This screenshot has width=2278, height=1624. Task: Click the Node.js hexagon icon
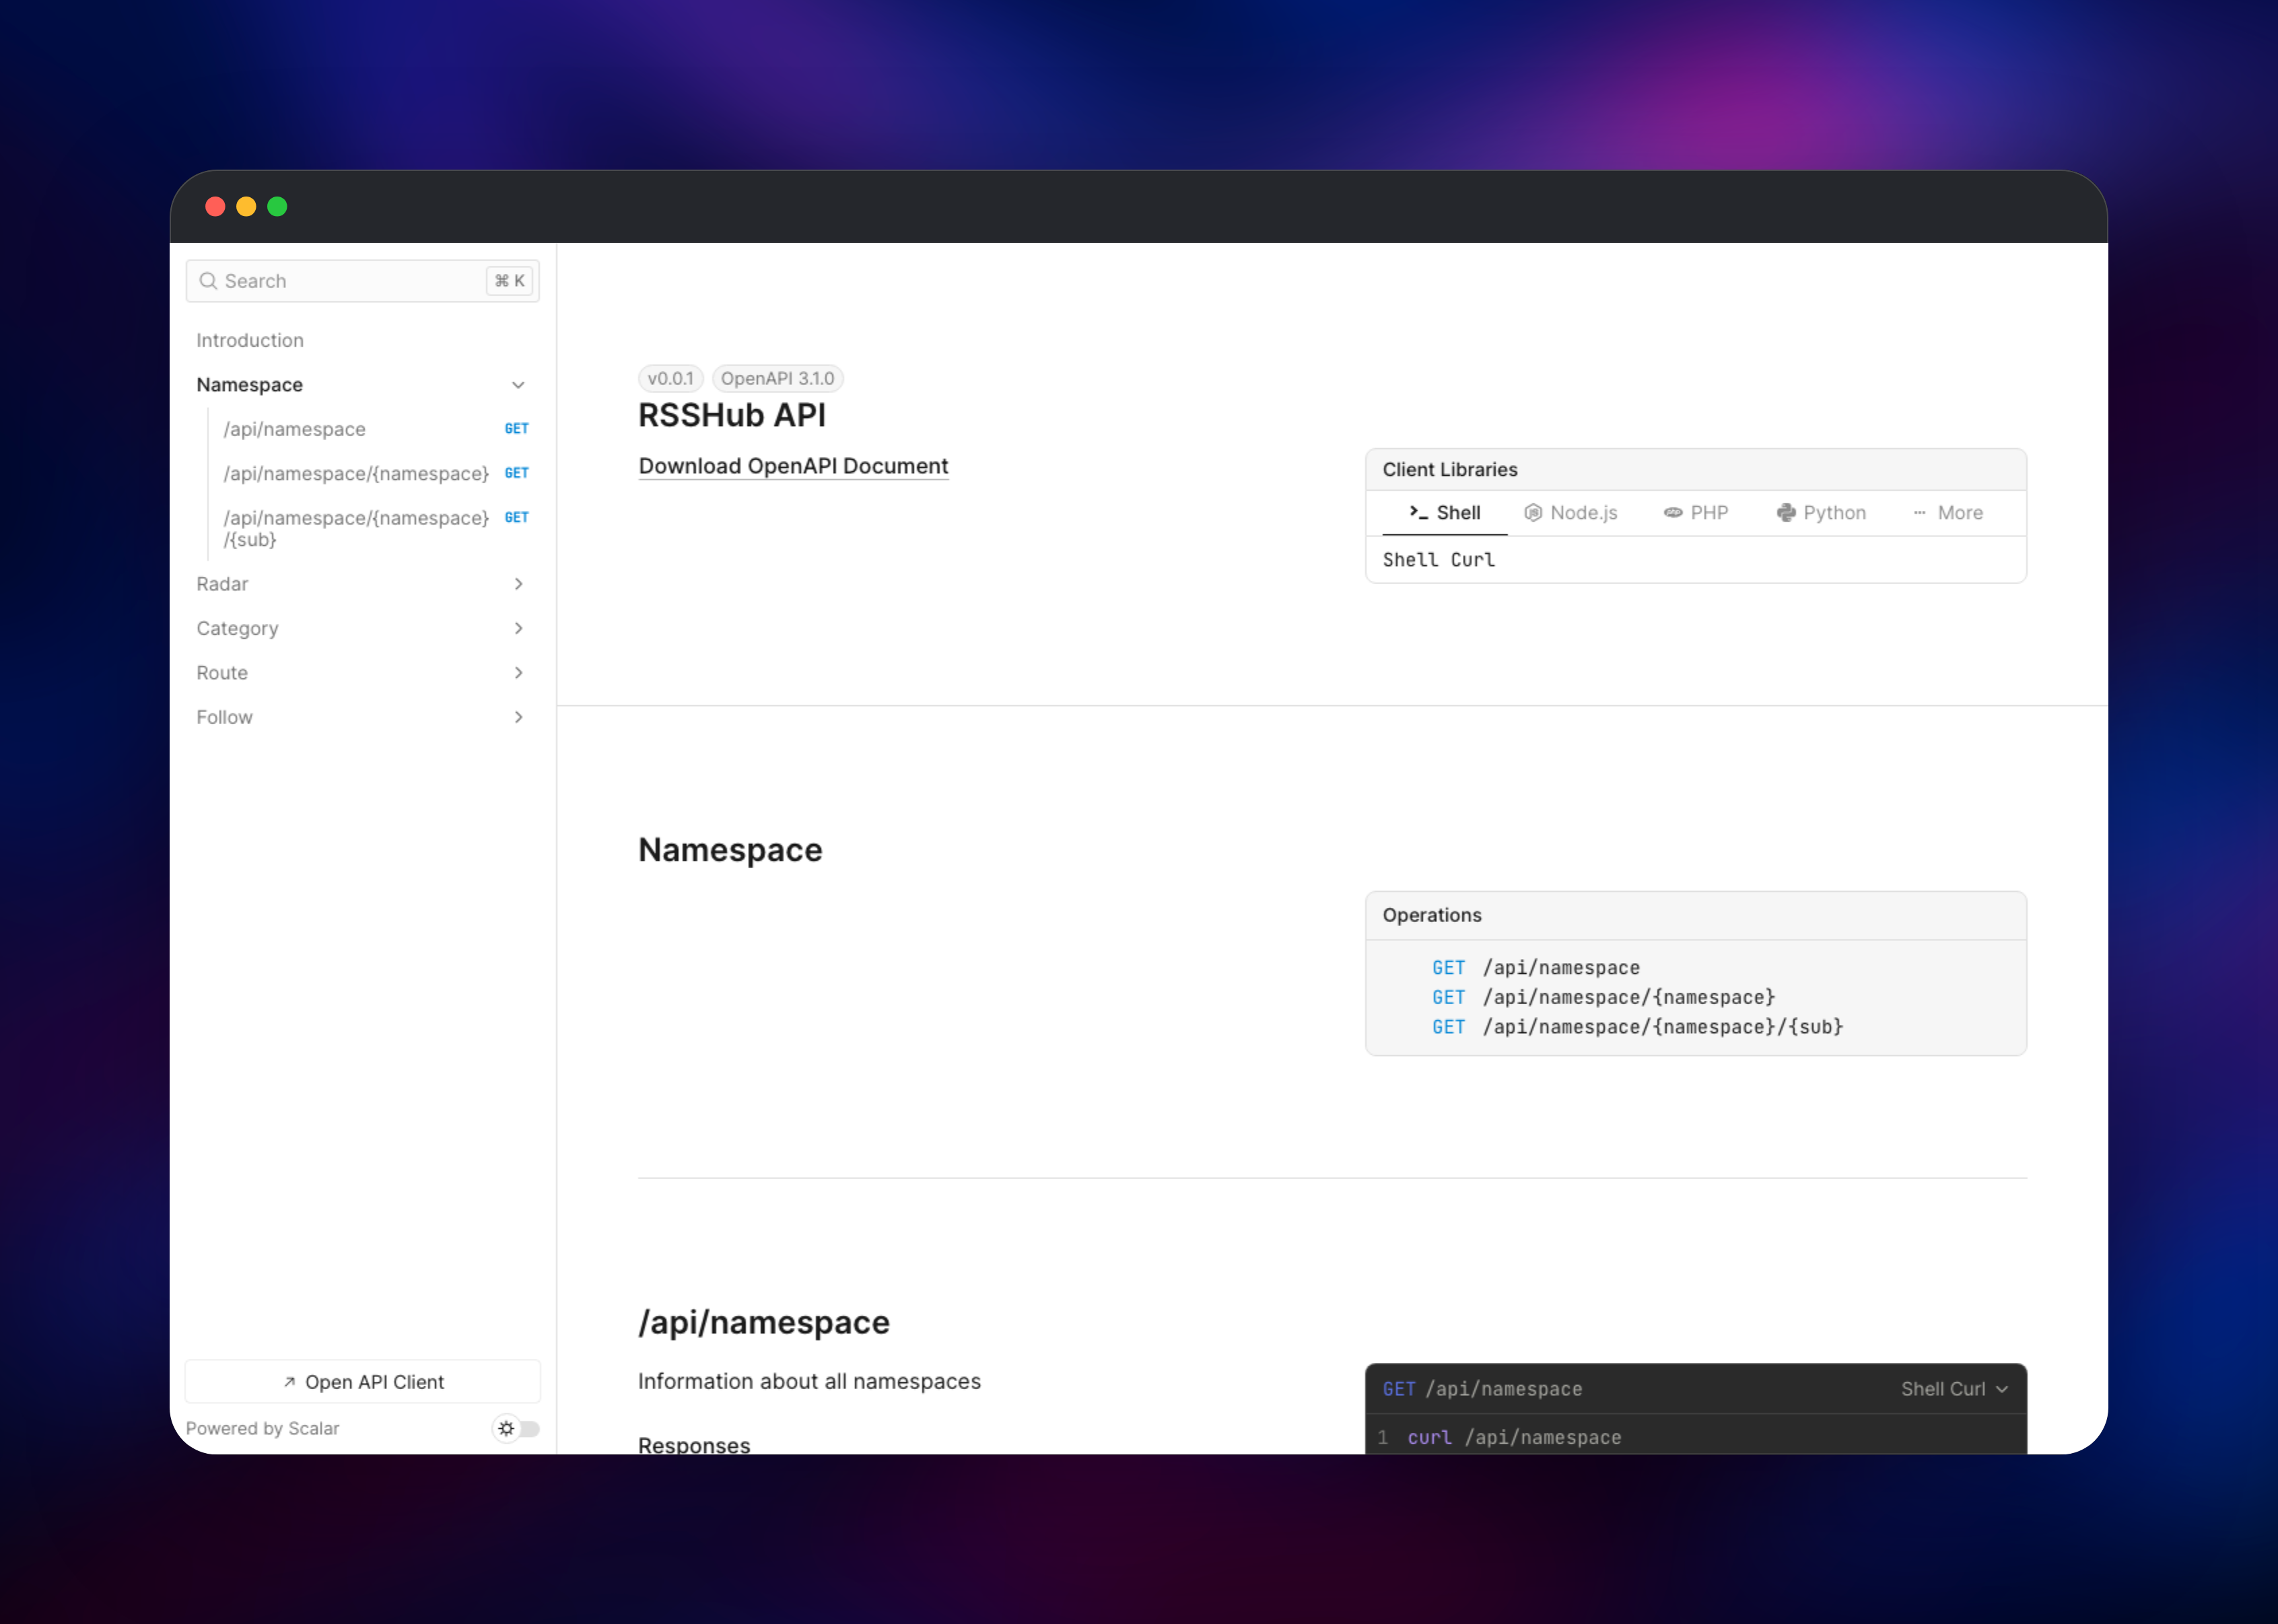point(1532,513)
